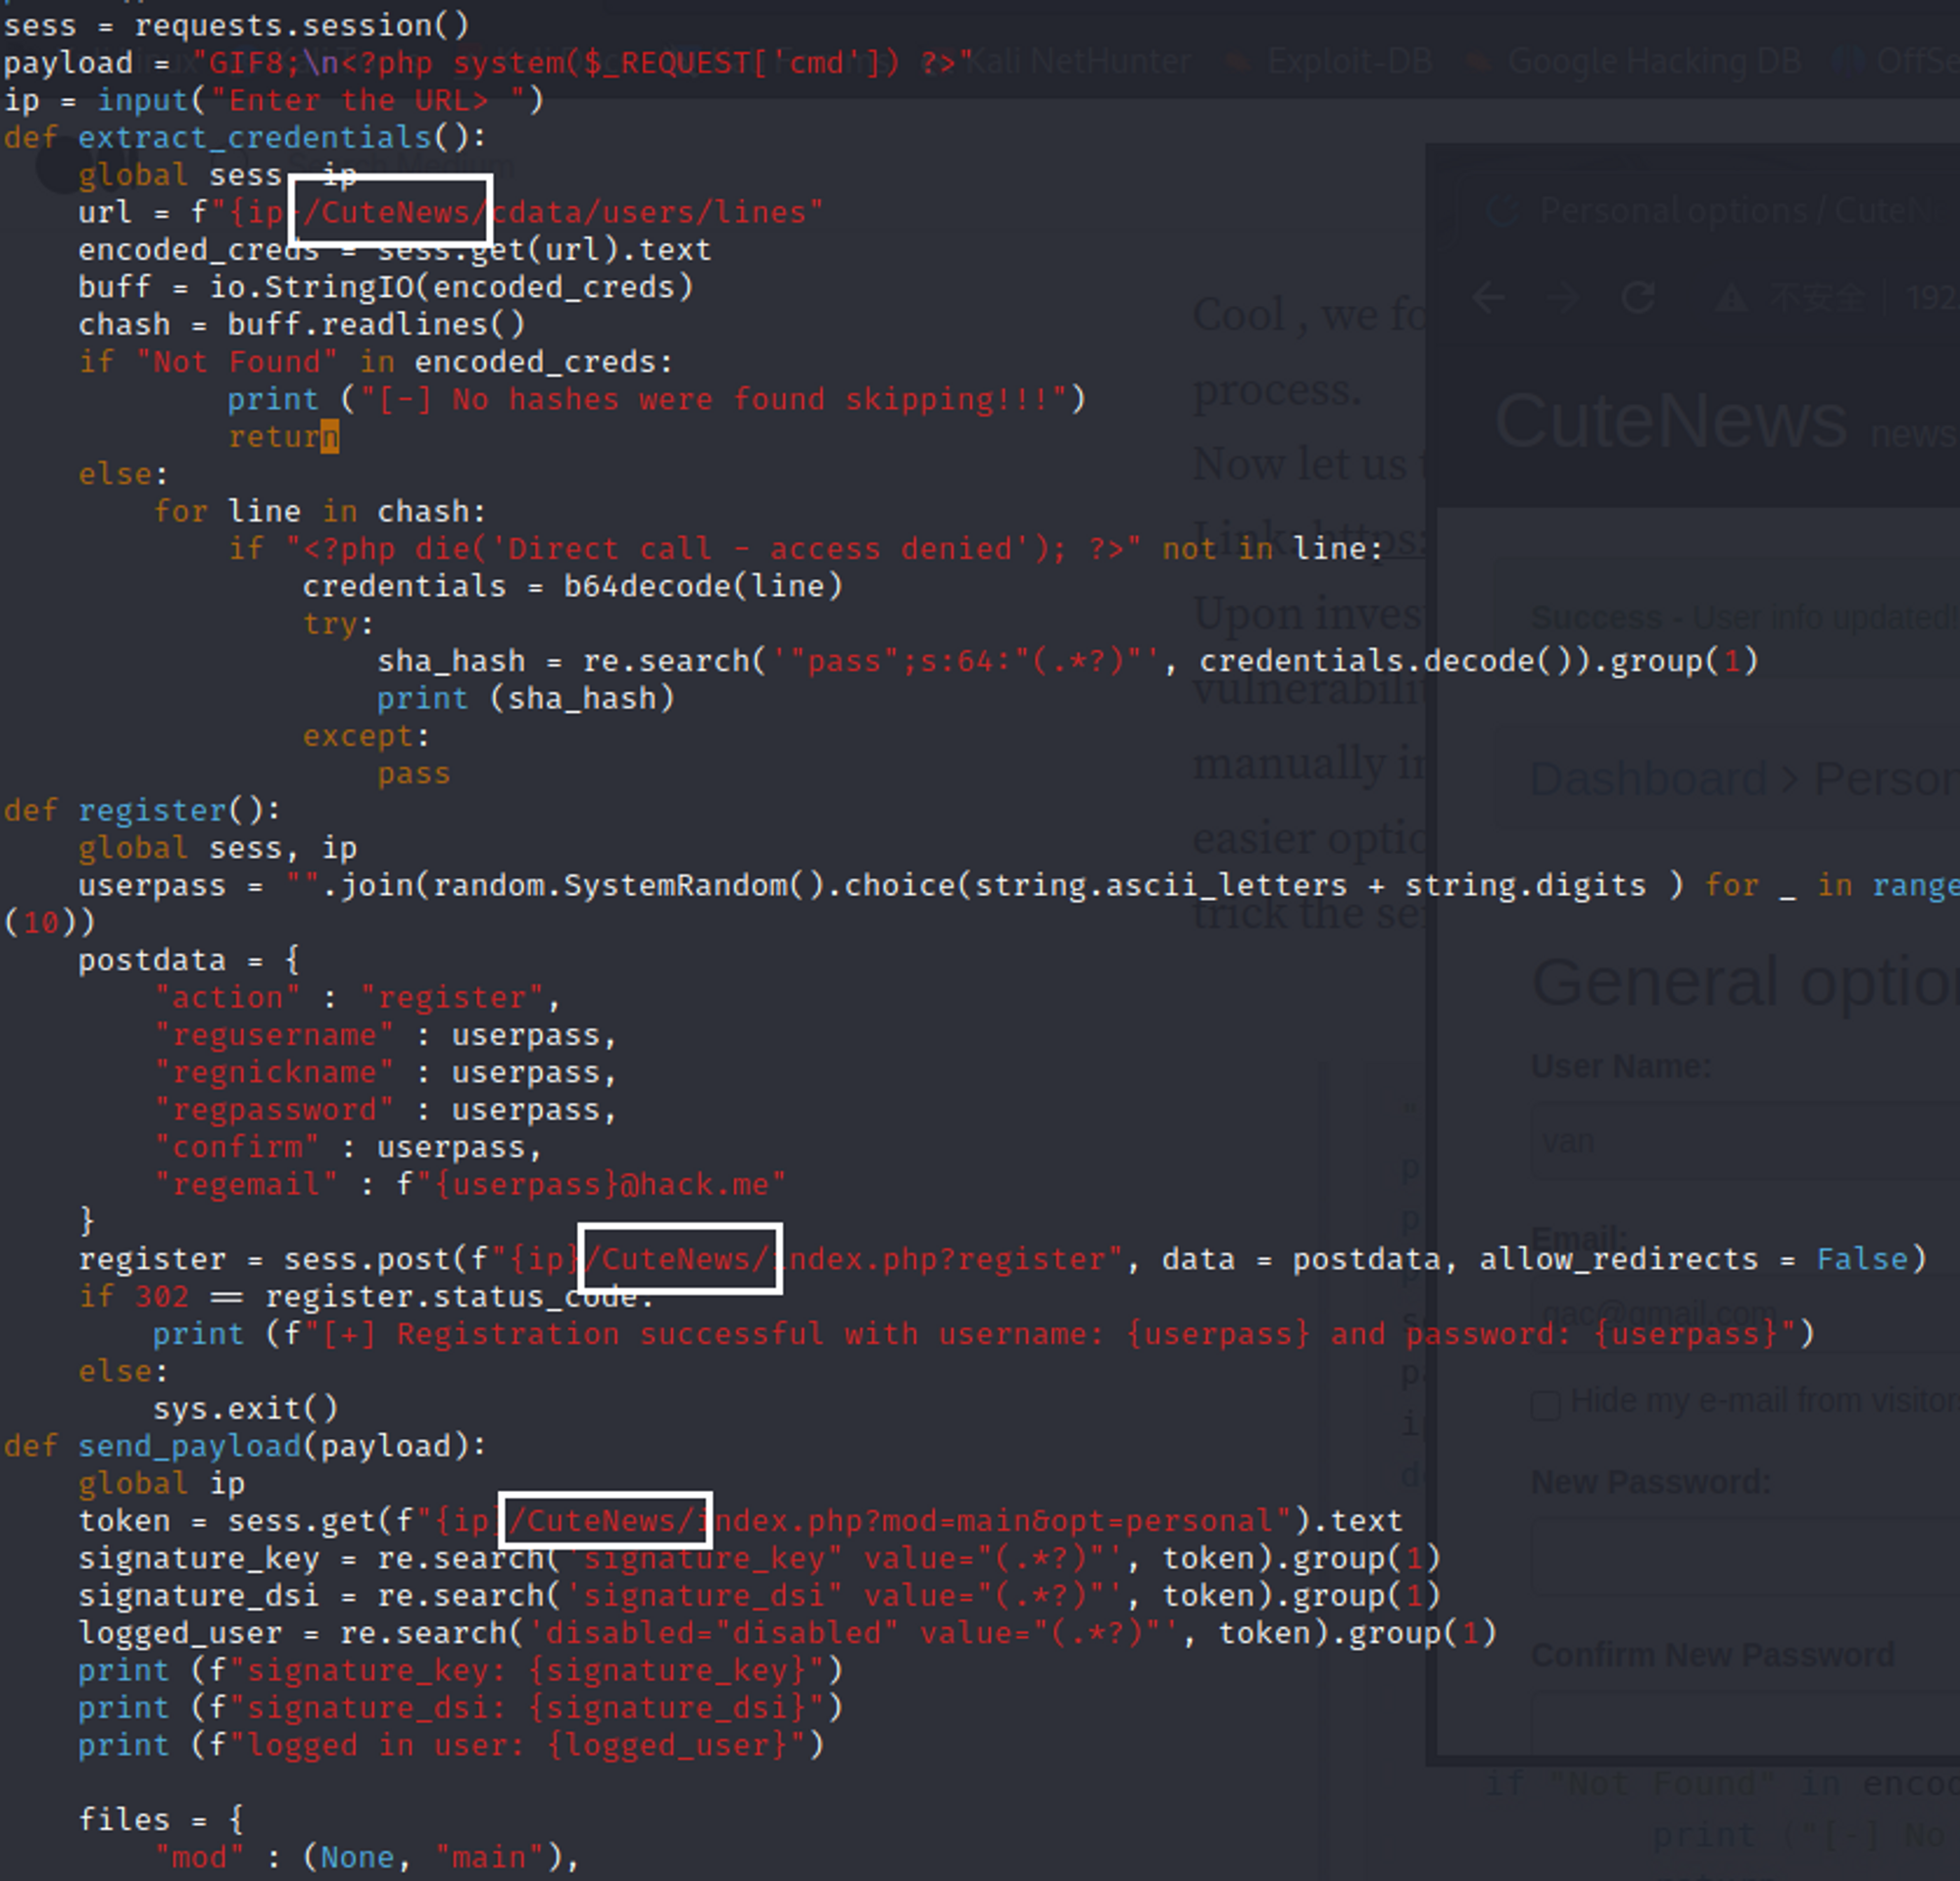Click the '"mod" : (None, "main")' entry
This screenshot has width=1960, height=1881.
coord(367,1859)
